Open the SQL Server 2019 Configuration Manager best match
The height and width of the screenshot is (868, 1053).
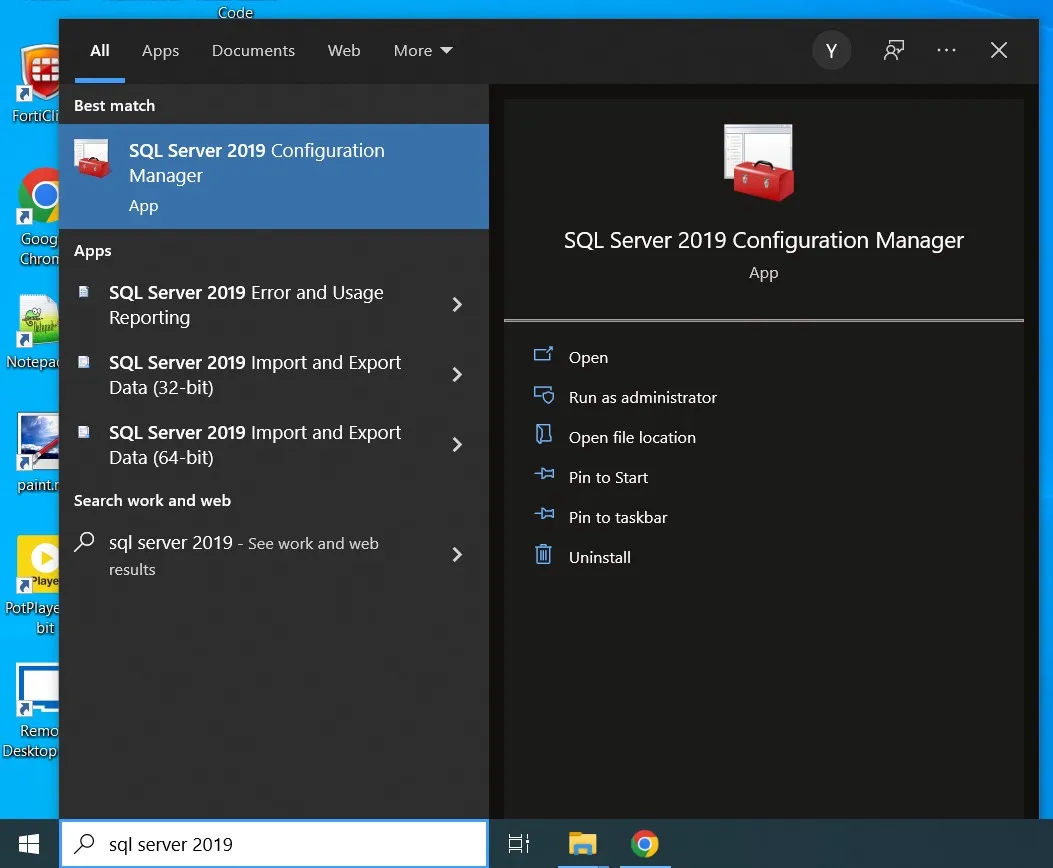click(274, 177)
